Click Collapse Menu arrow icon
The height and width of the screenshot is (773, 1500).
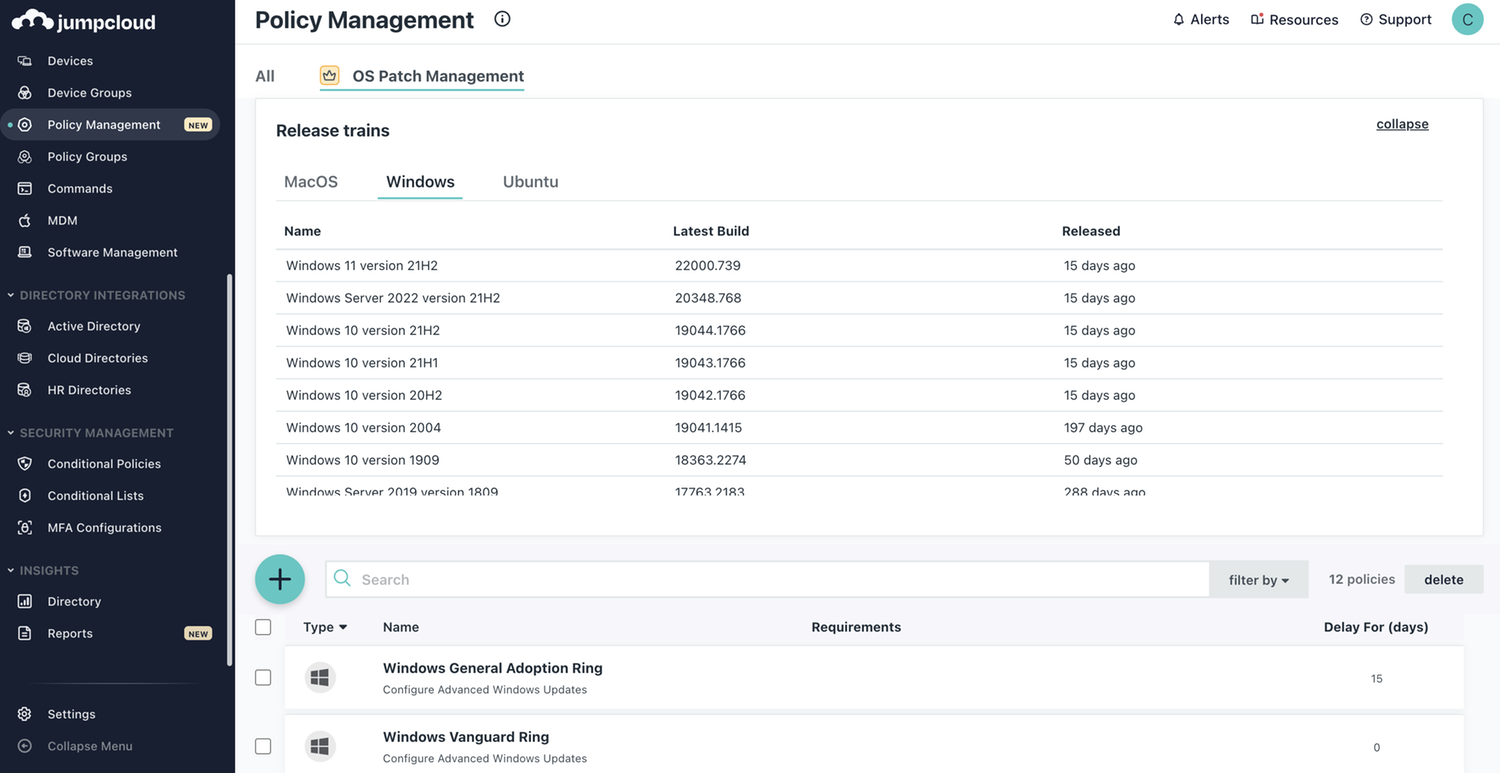25,746
